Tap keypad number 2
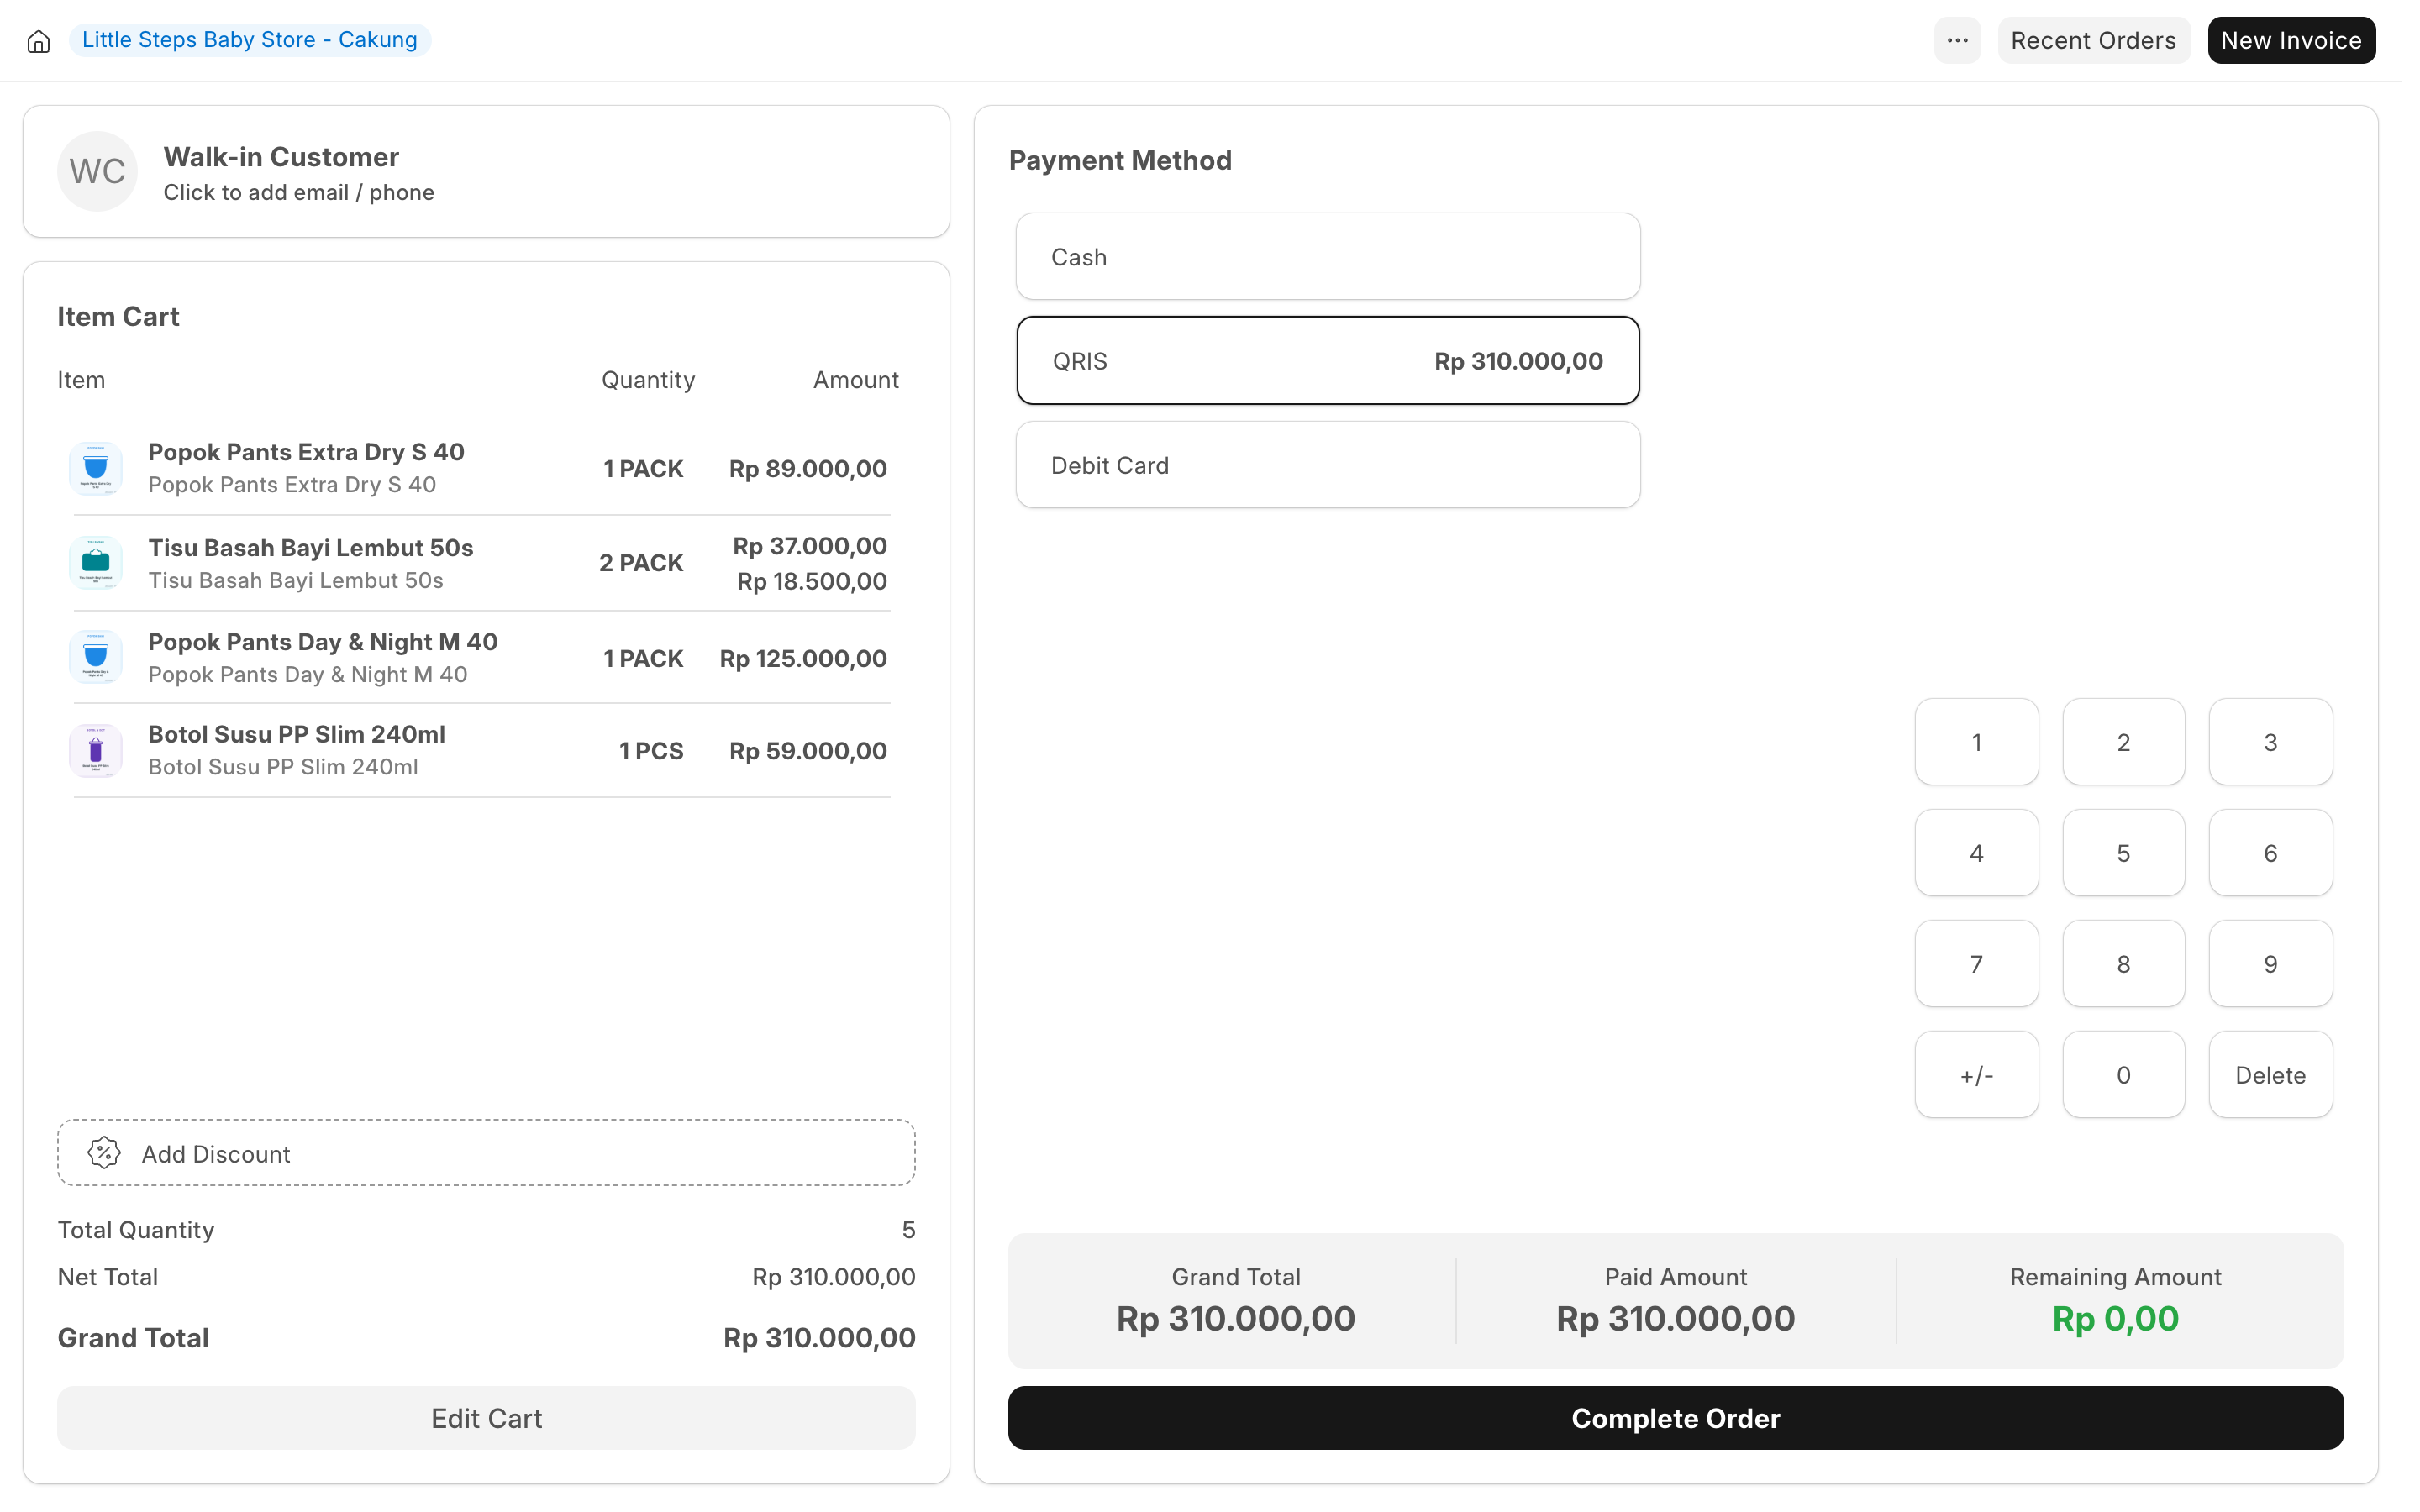 (x=2123, y=742)
